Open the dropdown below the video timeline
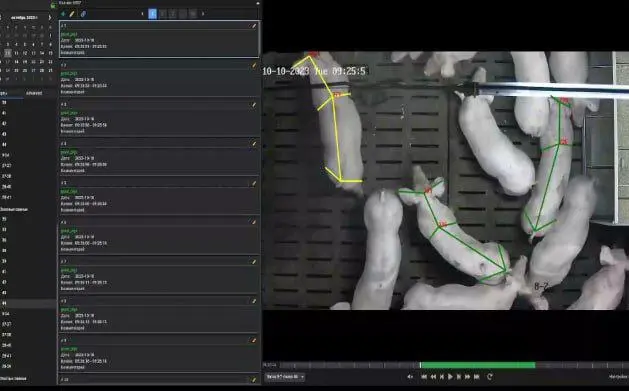The height and width of the screenshot is (391, 629). point(284,377)
